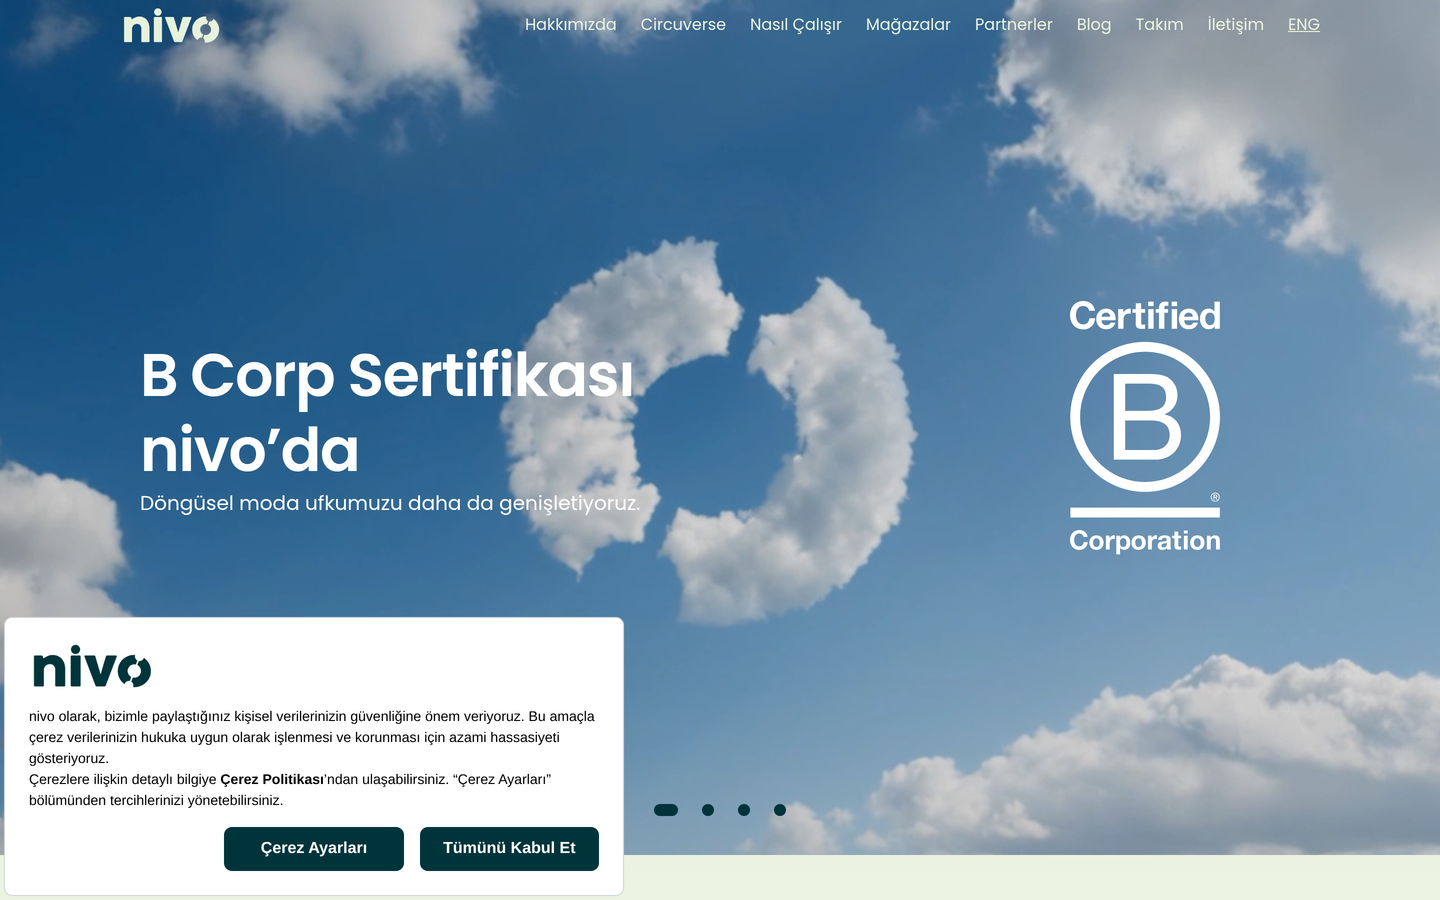The height and width of the screenshot is (900, 1440).
Task: Click the nivo logo in cookie banner
Action: pos(92,666)
